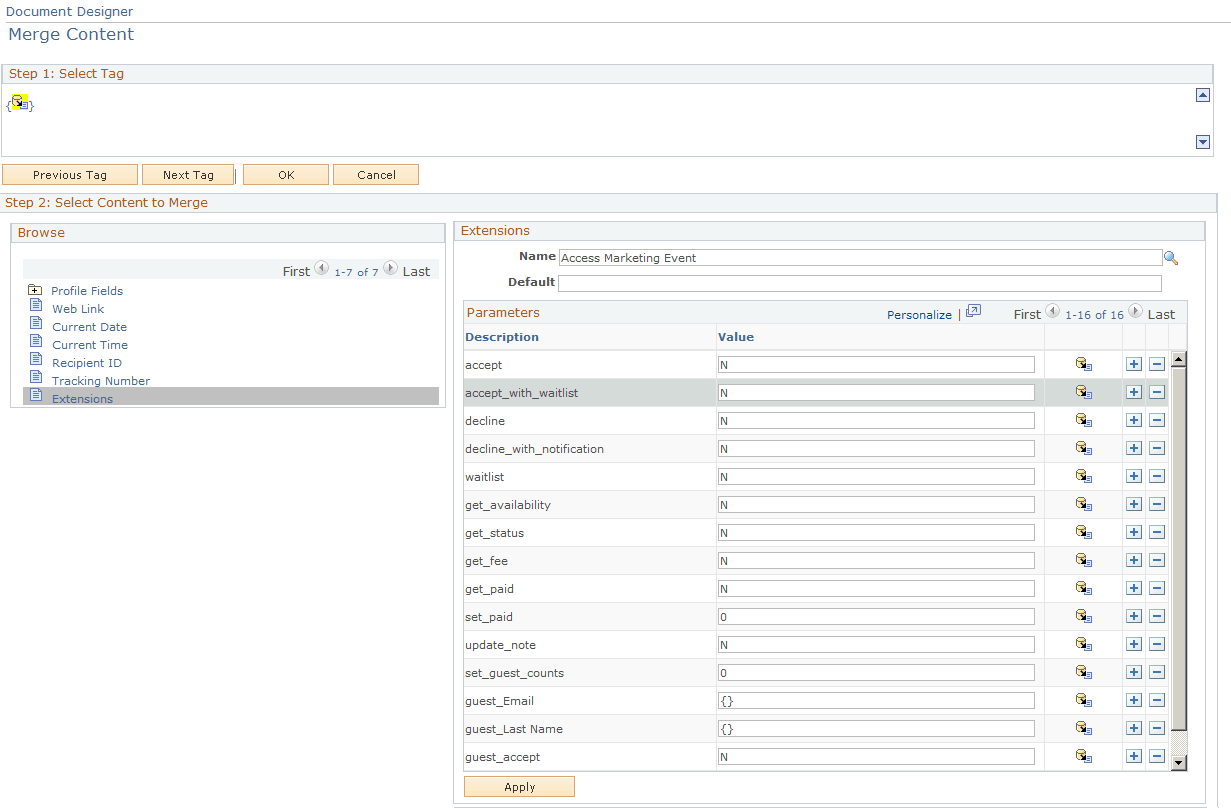Click the Personalize link above the grid
Screen dimensions: 1231x808
(918, 314)
